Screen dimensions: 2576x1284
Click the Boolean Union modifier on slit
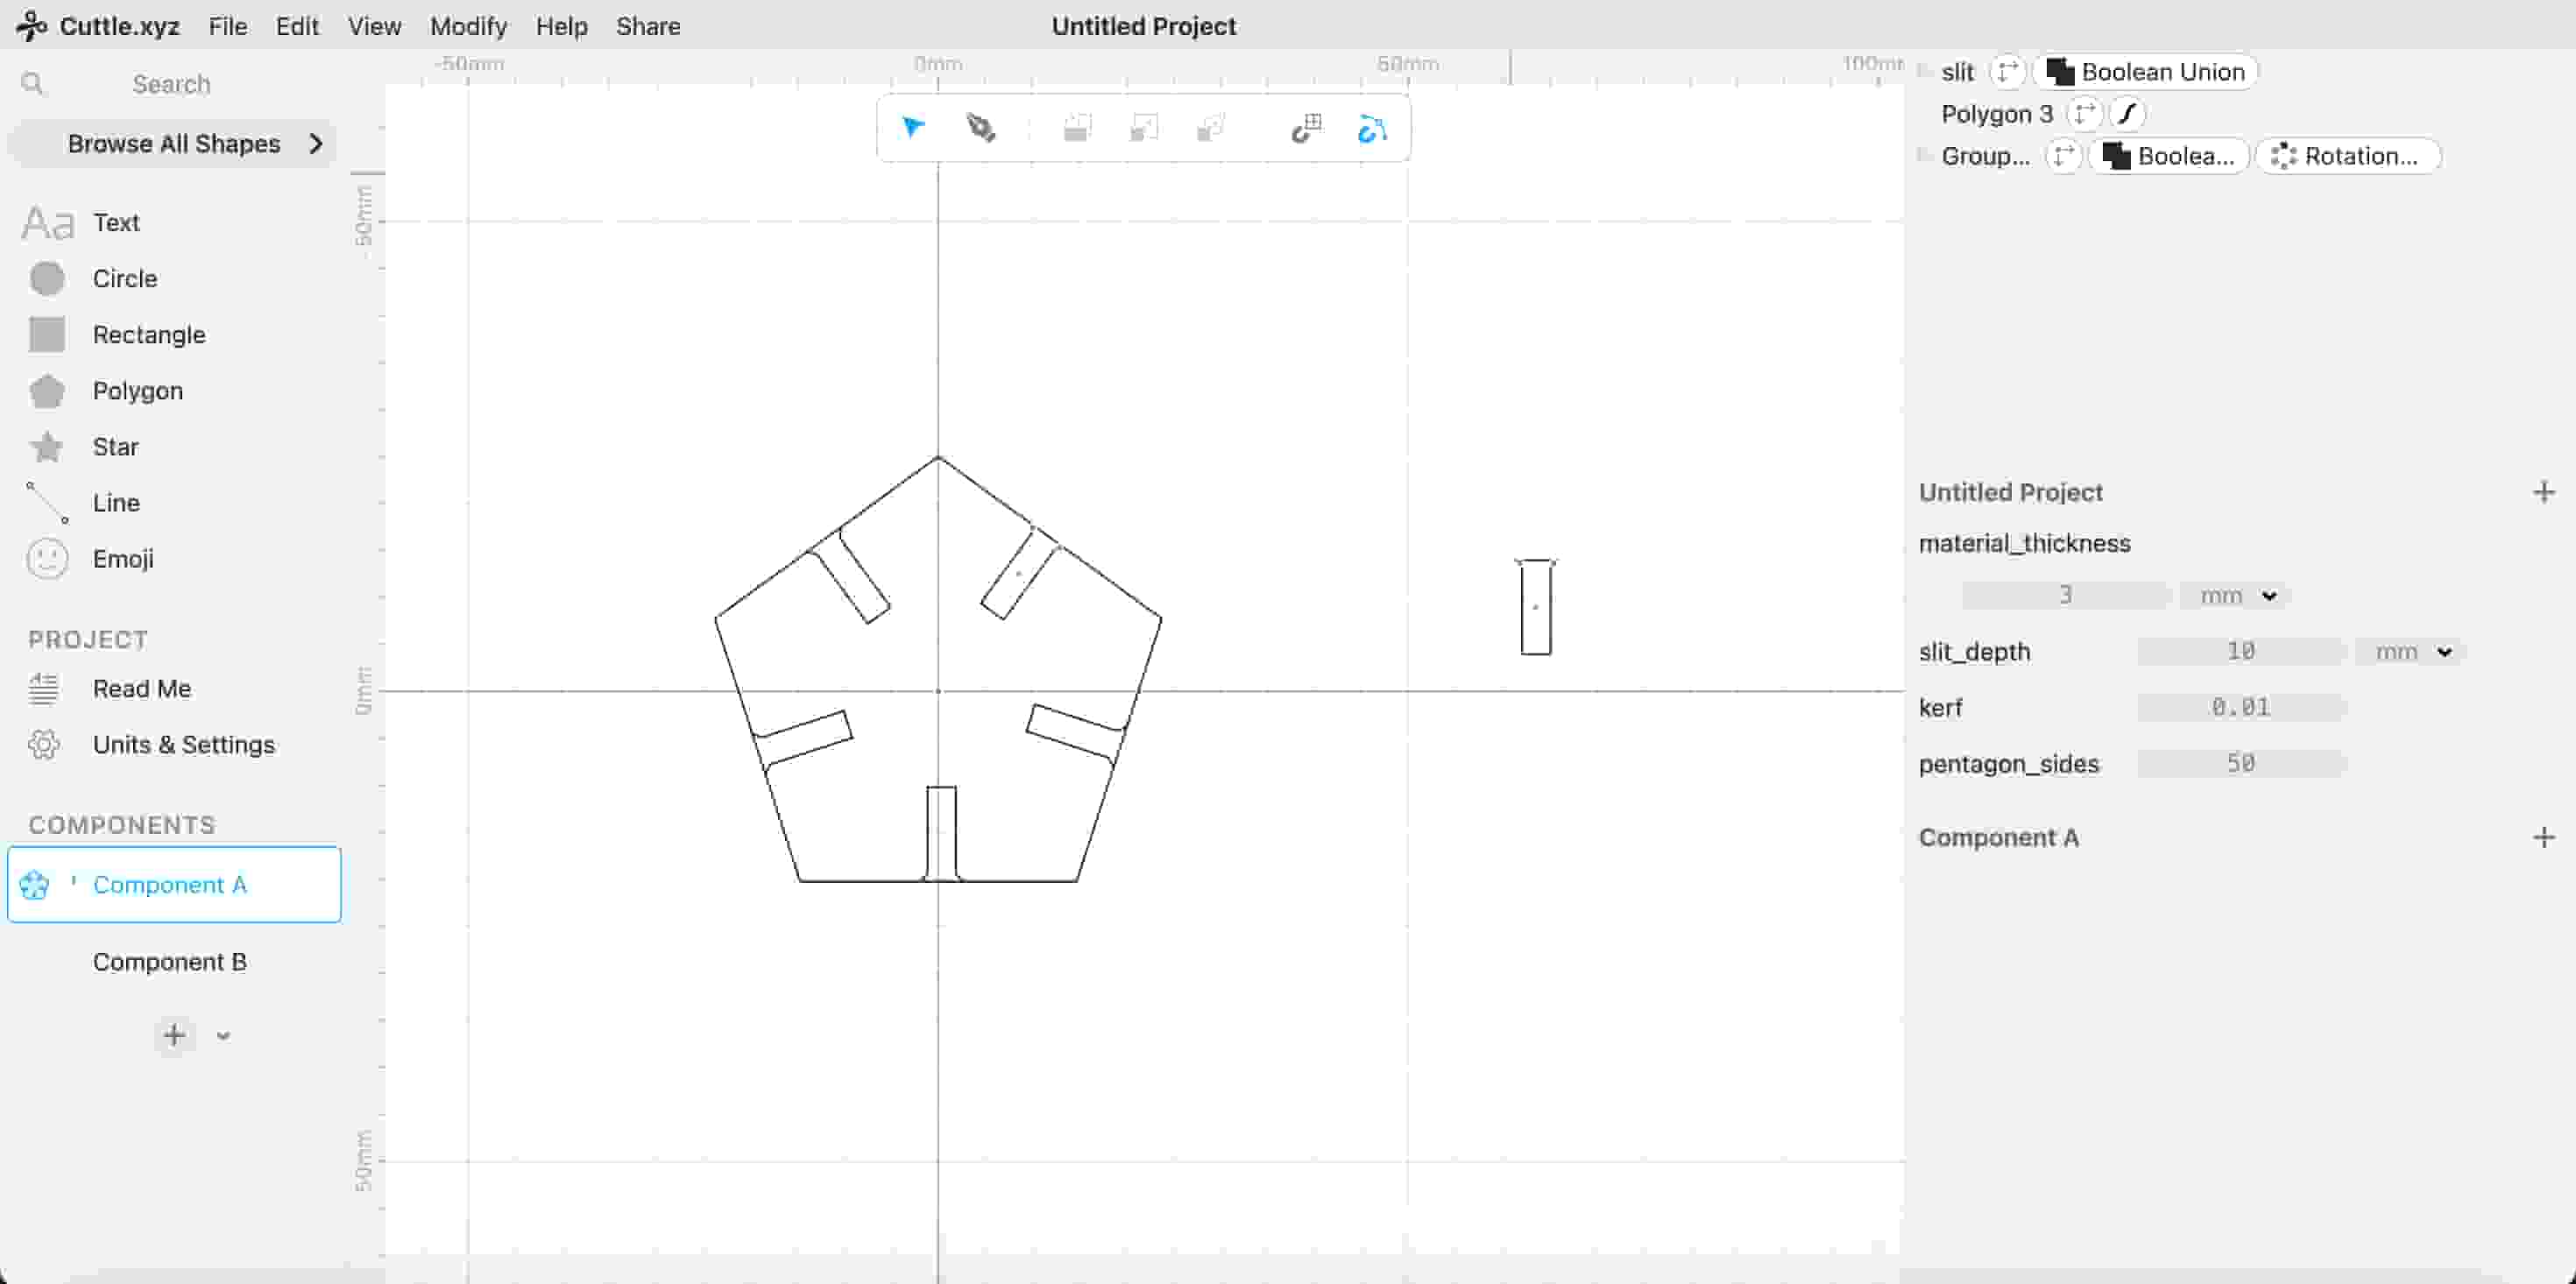[2145, 72]
